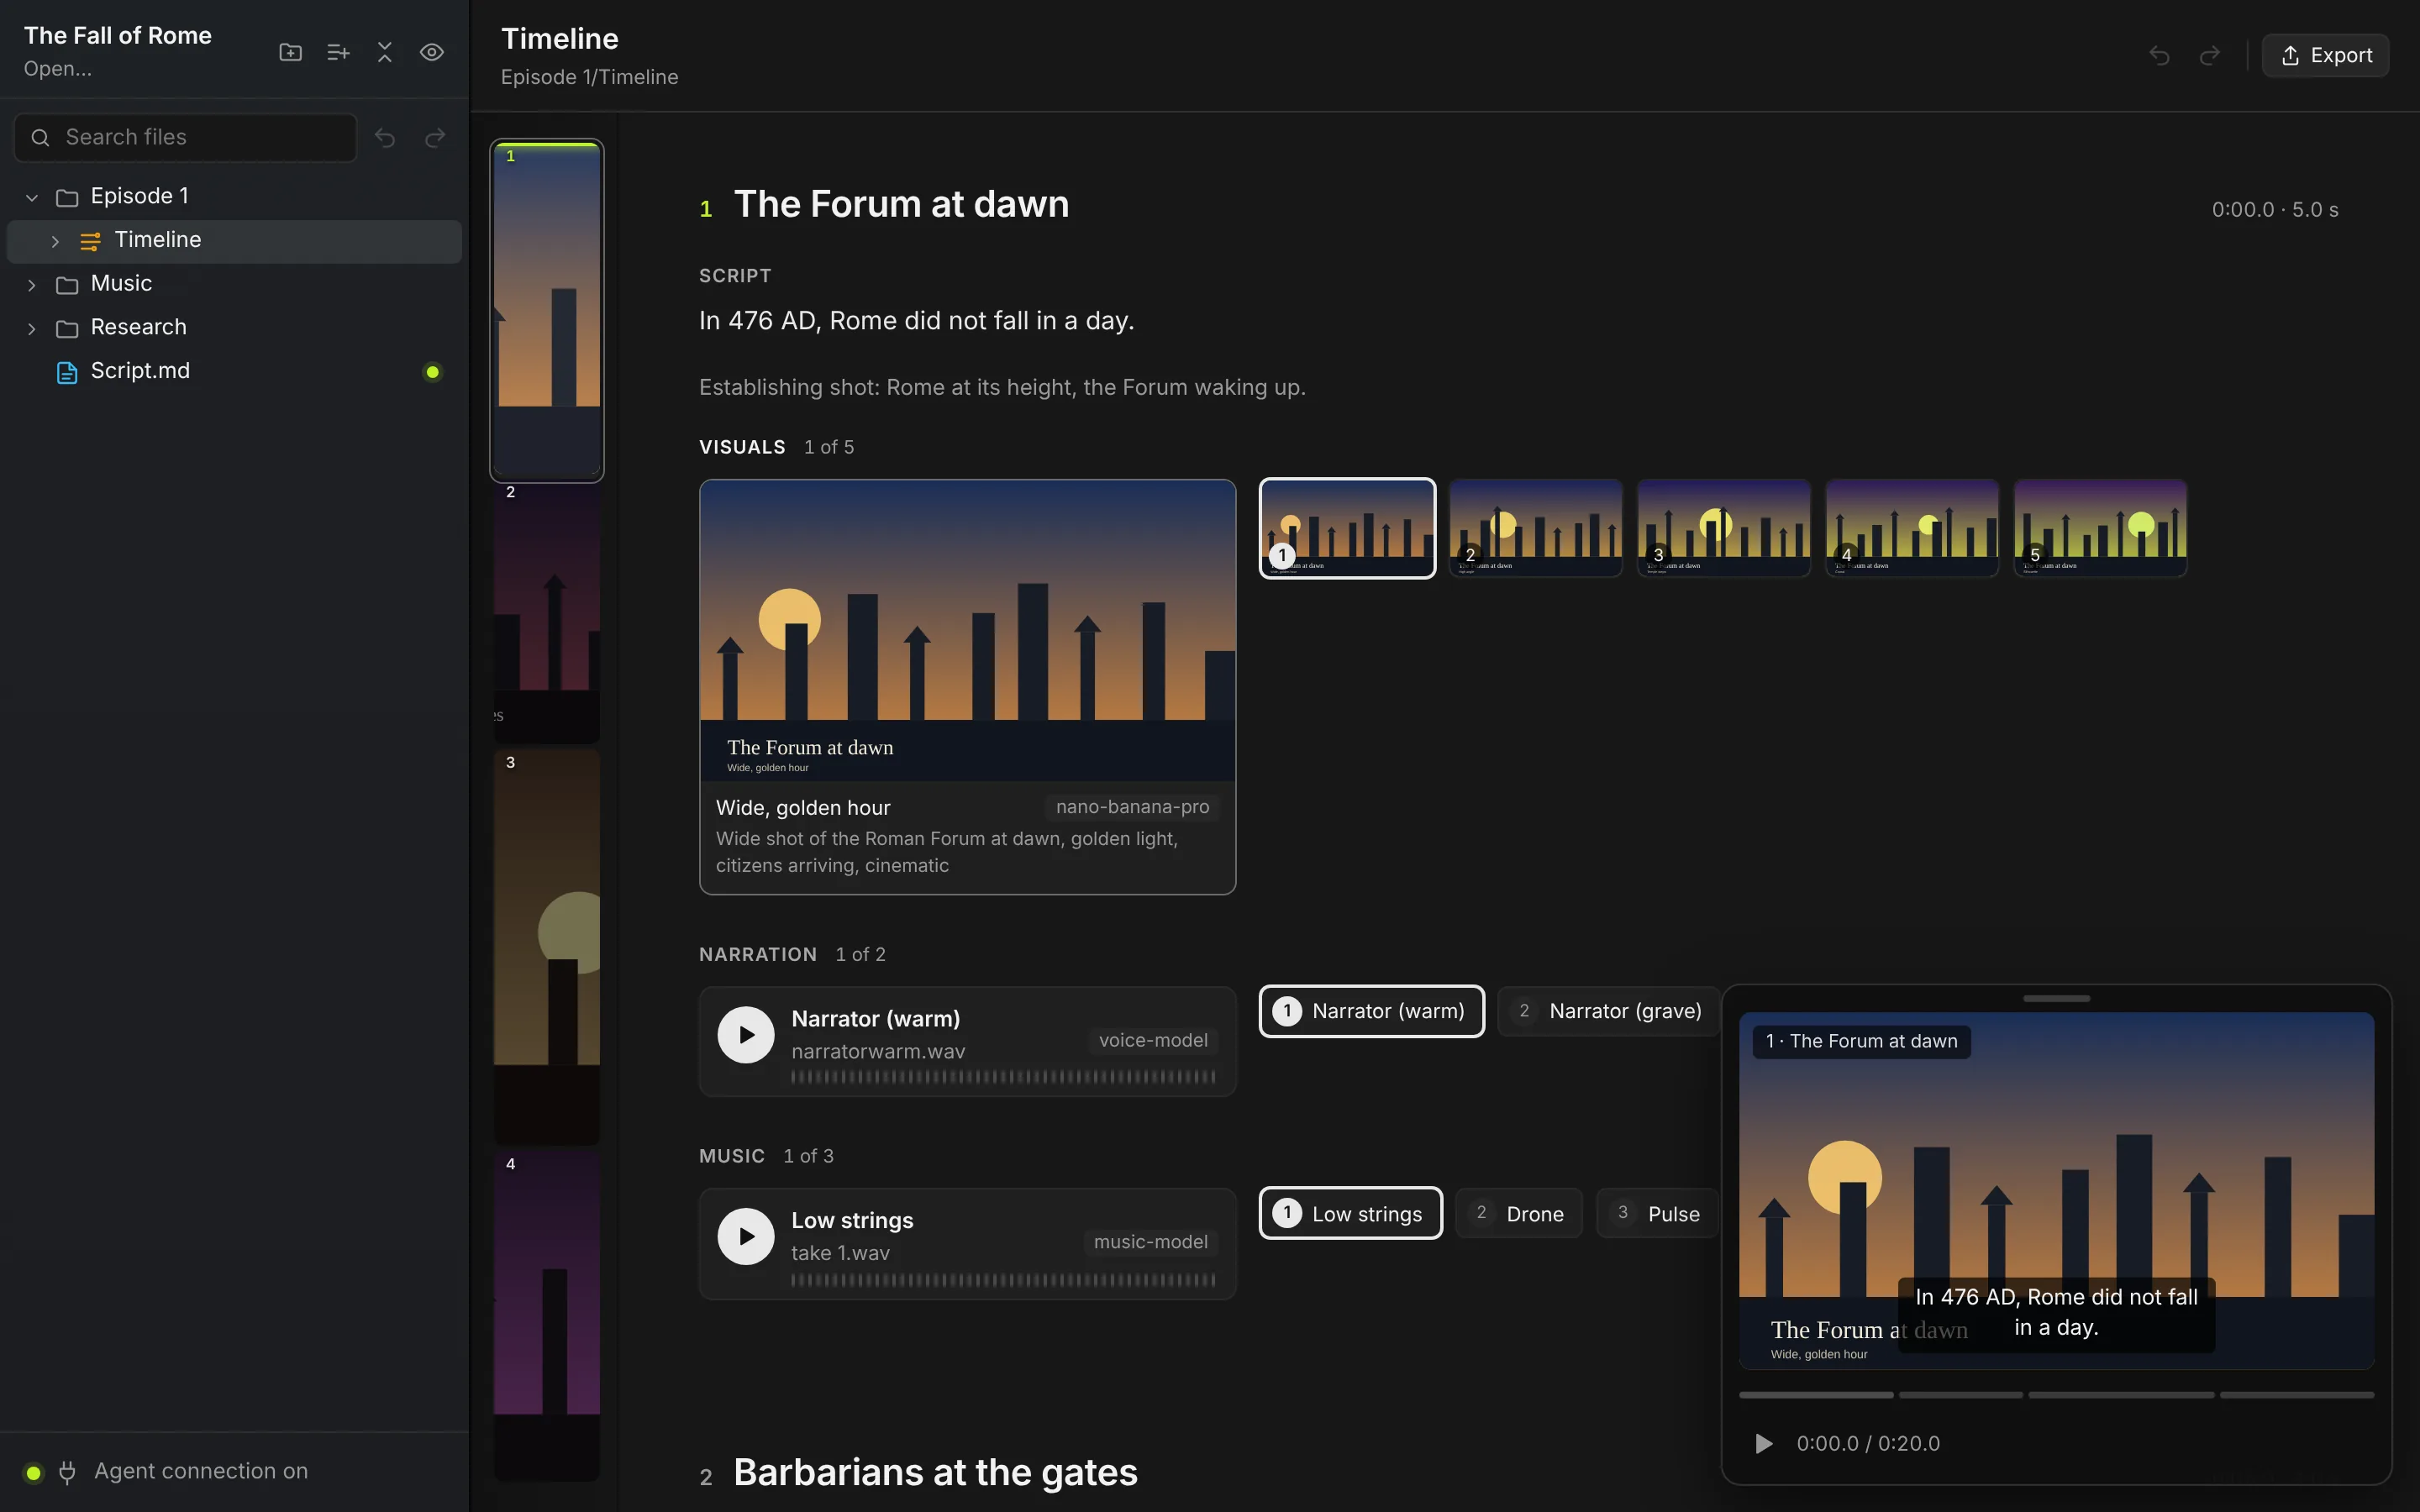Viewport: 2420px width, 1512px height.
Task: Click undo icon left of Export
Action: coord(2159,55)
